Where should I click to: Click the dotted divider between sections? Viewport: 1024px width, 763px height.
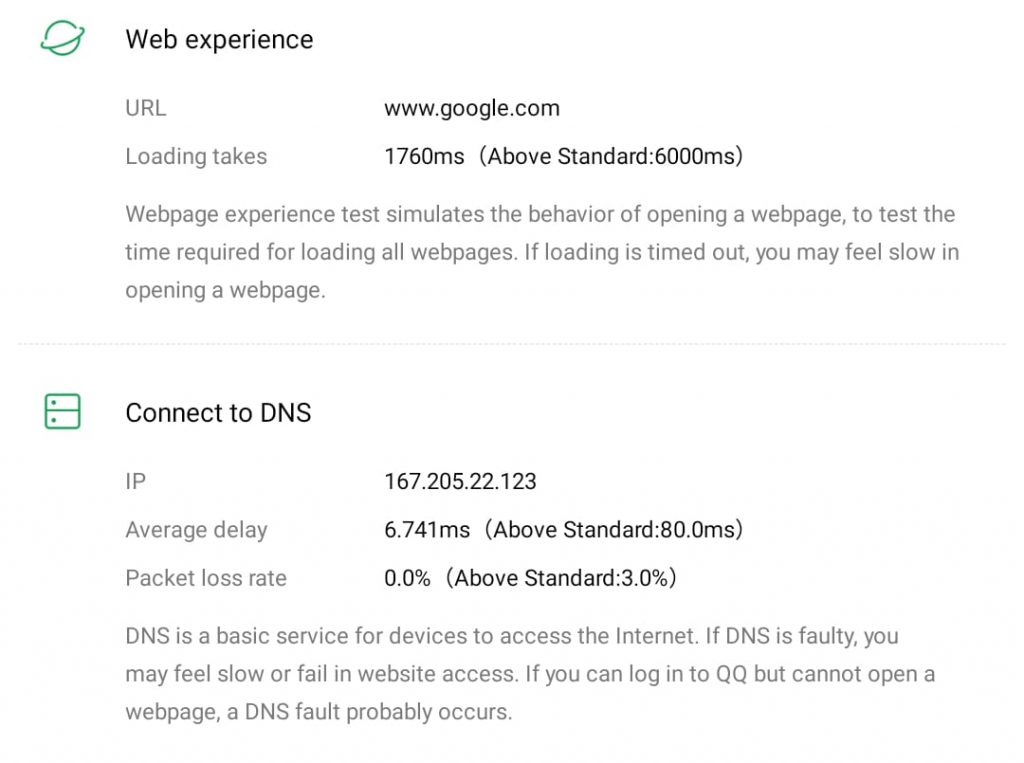coord(512,344)
